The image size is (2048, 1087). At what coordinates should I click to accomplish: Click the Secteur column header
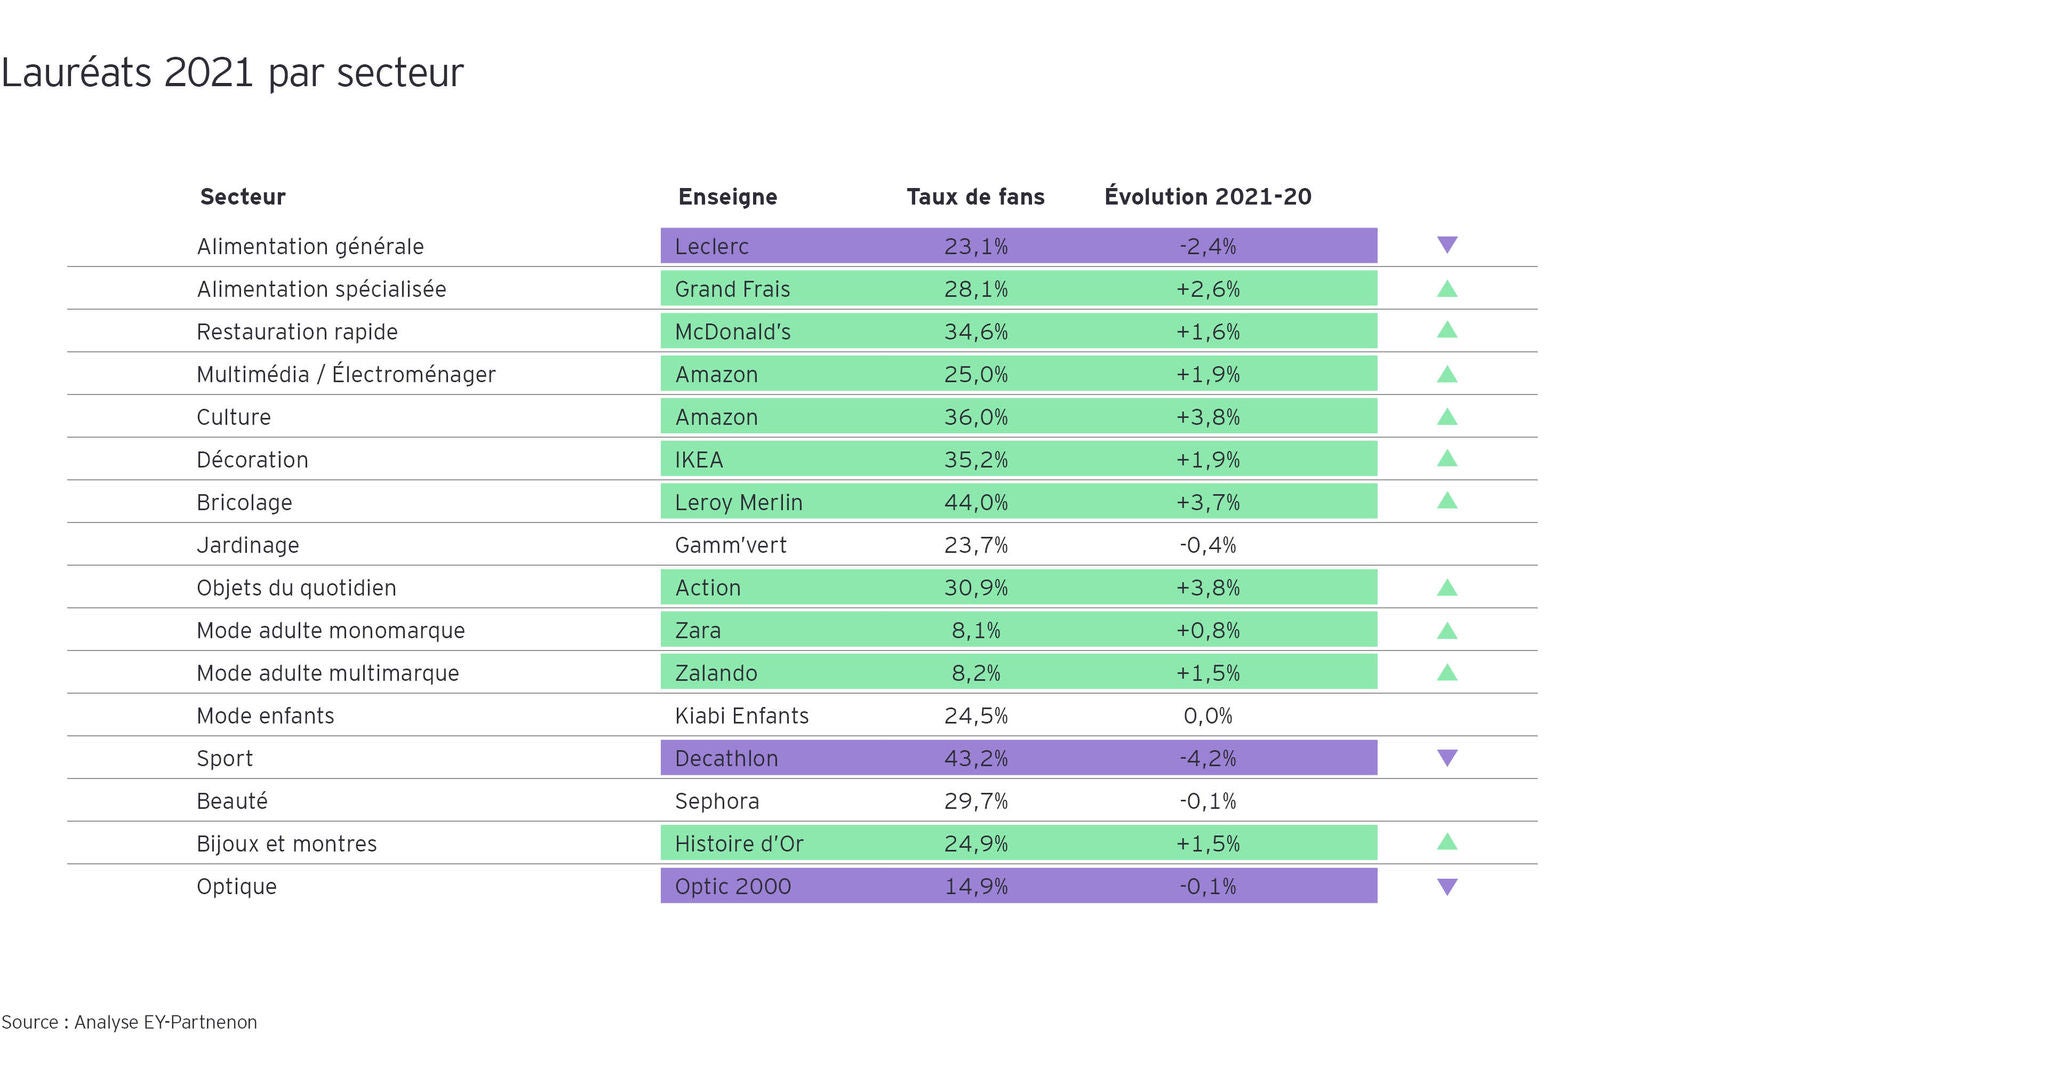pos(243,197)
